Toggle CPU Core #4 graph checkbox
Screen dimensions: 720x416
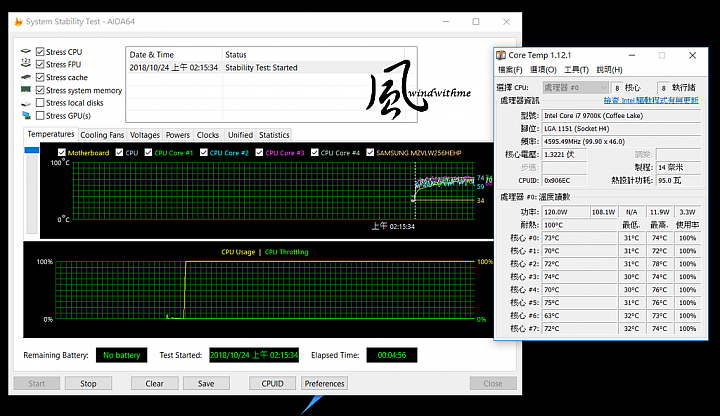pos(315,152)
